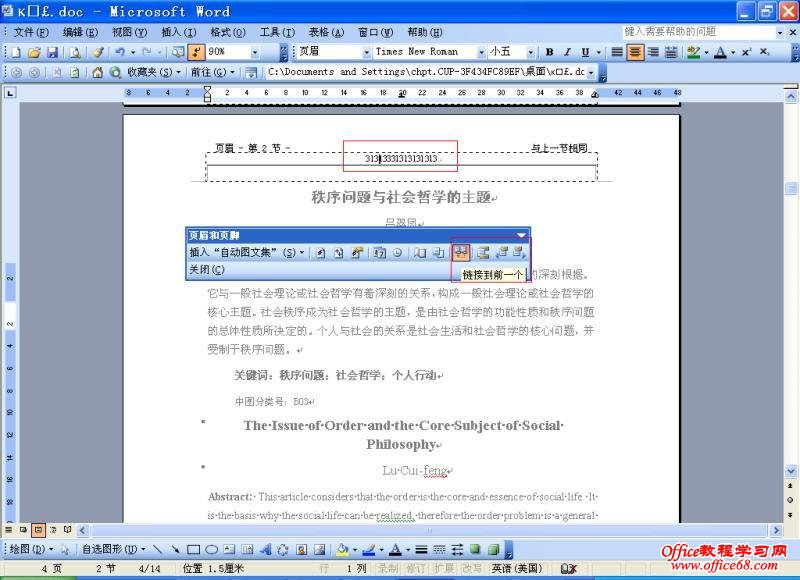Go to the web toolbar home page icon
The width and height of the screenshot is (800, 580).
(97, 72)
